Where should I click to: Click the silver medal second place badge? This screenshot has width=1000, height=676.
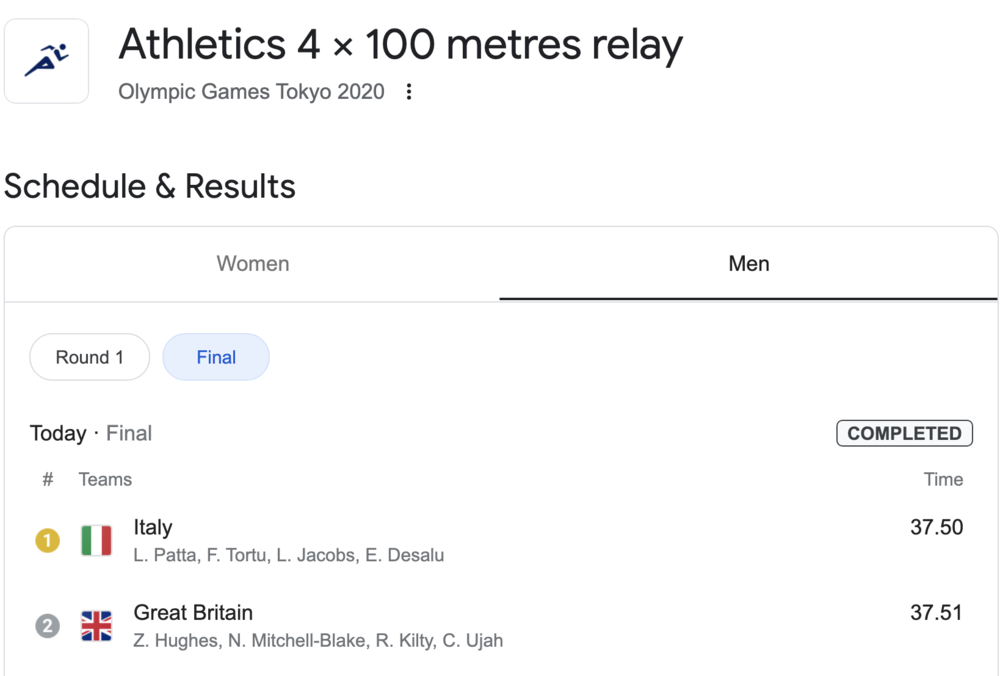click(47, 627)
